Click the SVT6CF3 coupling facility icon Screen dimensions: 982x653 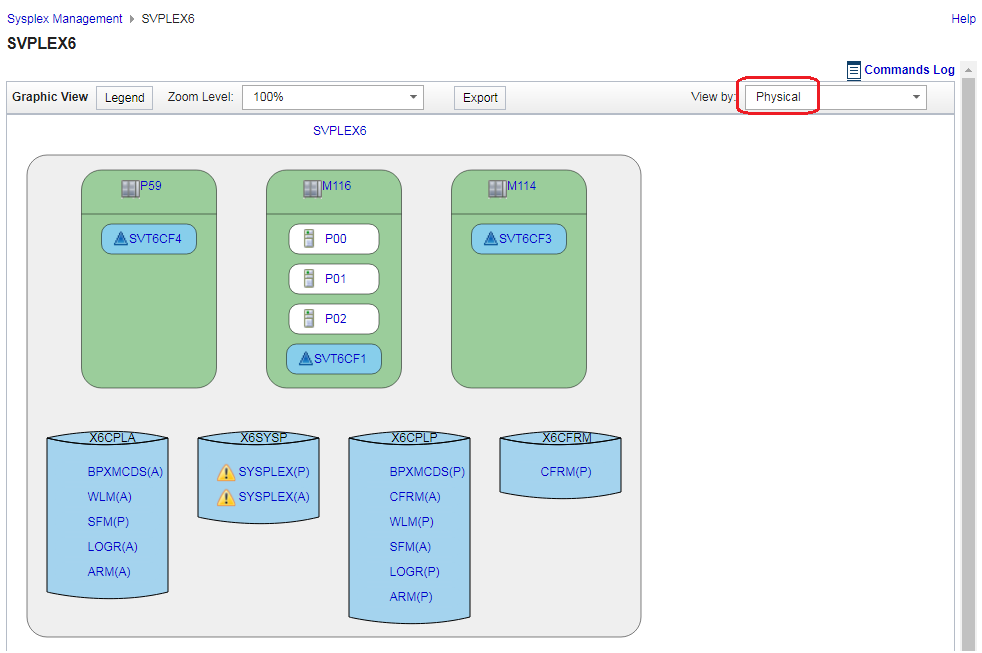tap(491, 239)
